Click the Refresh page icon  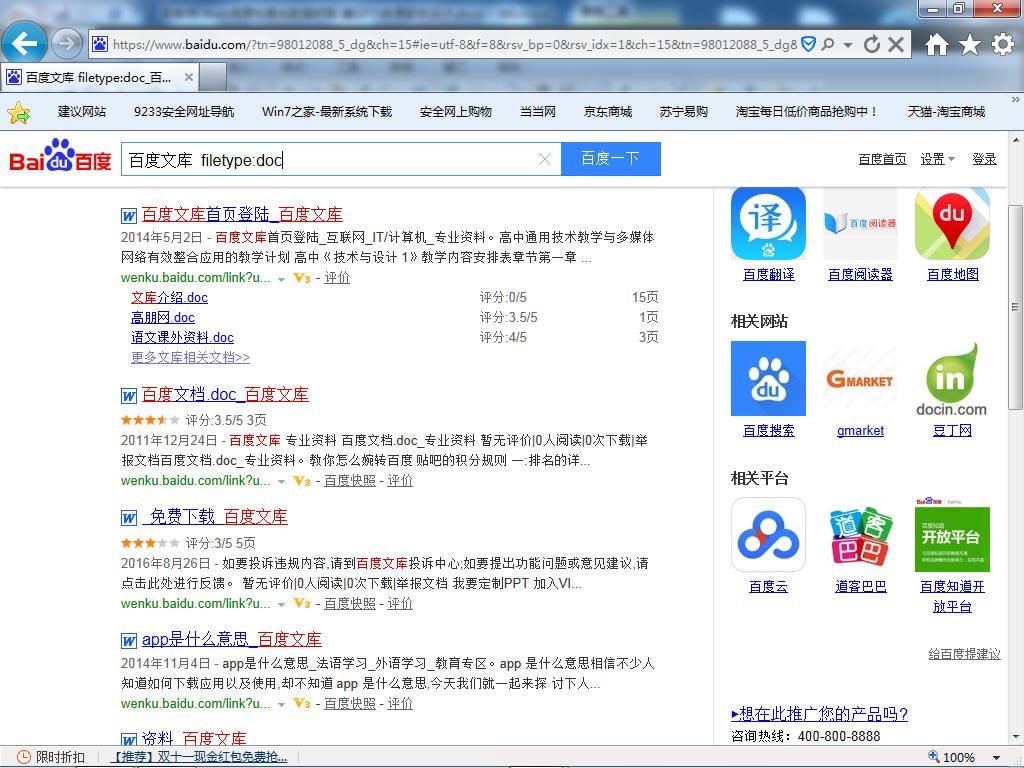[x=872, y=44]
